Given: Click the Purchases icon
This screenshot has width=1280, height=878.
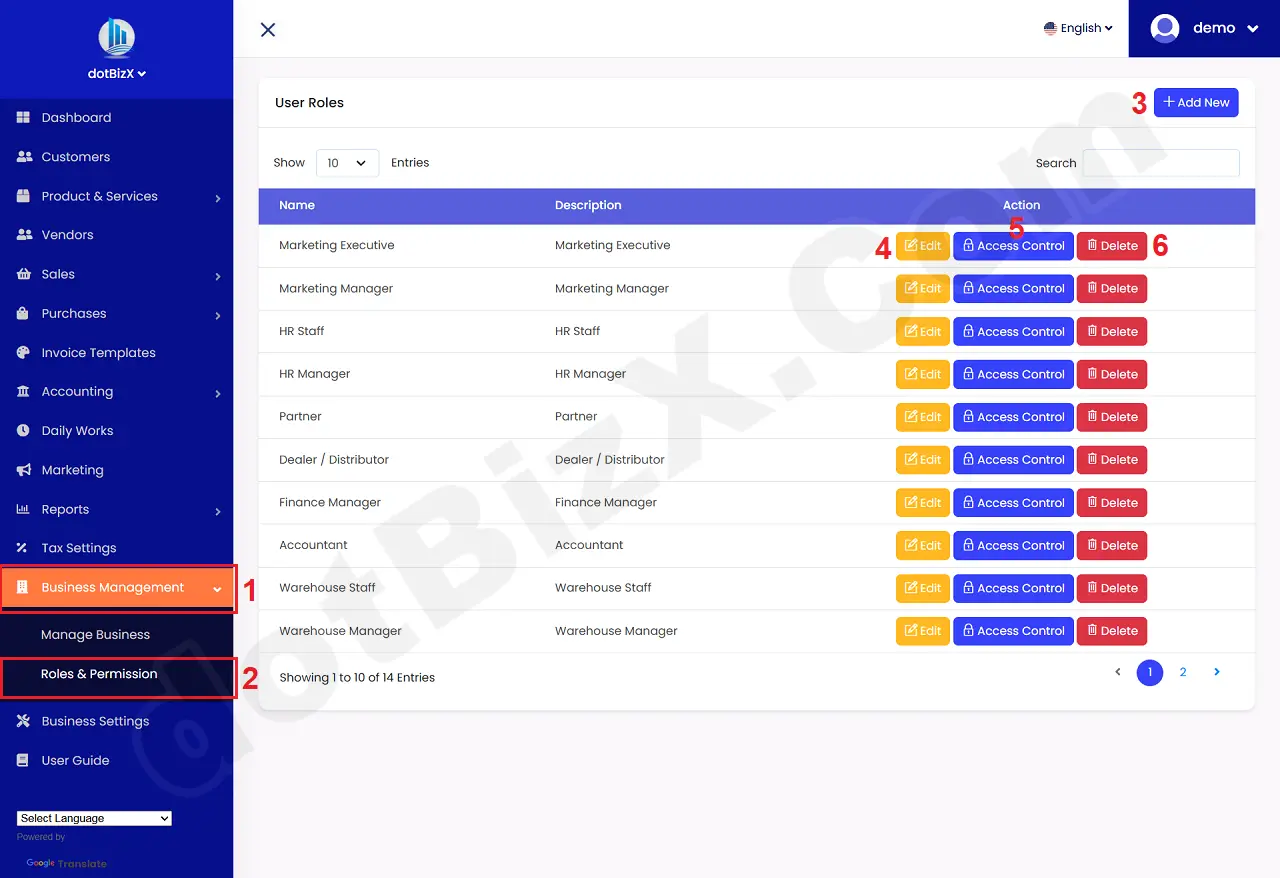Looking at the screenshot, I should 23,313.
